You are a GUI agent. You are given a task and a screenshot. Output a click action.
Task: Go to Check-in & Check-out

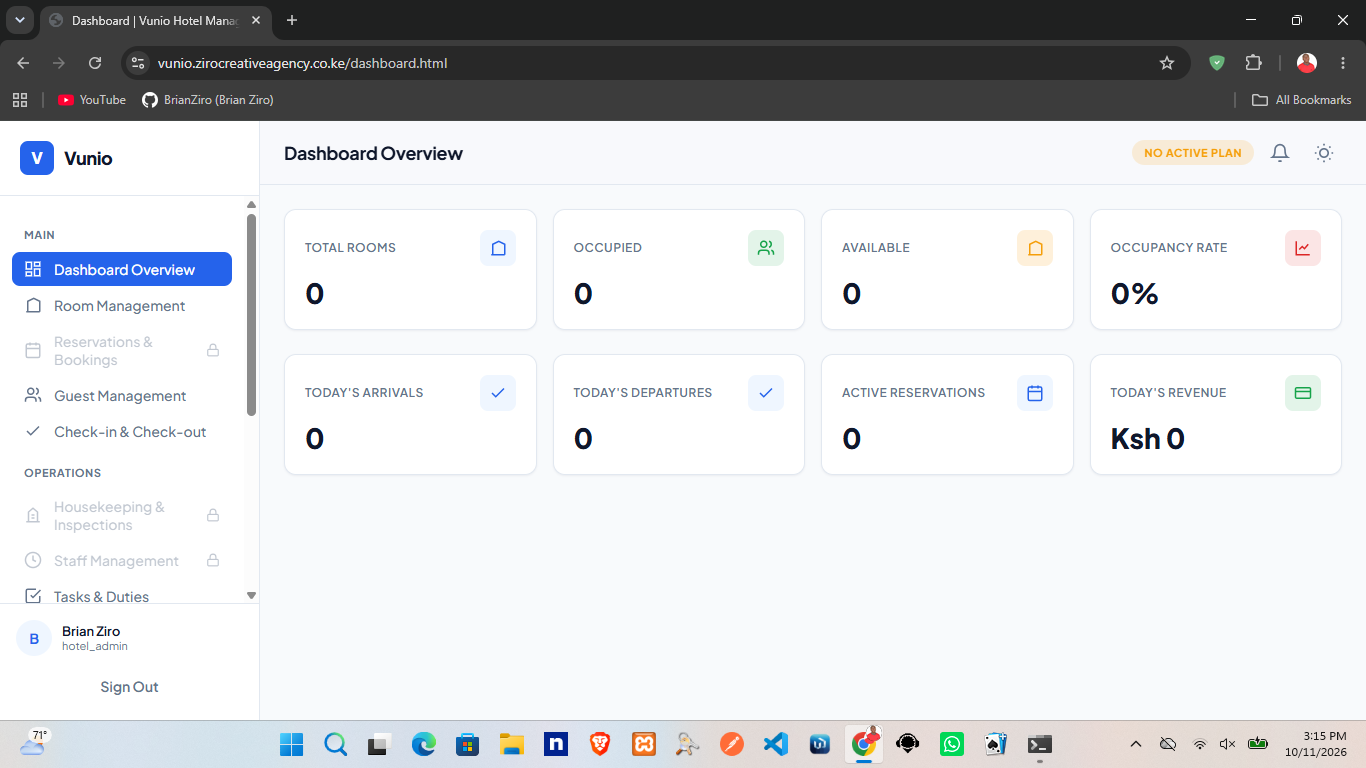tap(122, 432)
